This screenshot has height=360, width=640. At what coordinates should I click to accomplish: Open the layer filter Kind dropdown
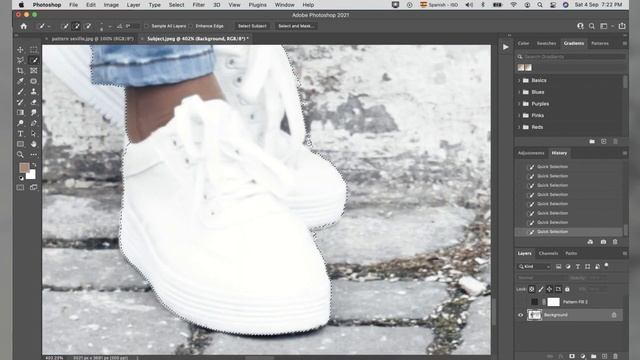[x=534, y=267]
